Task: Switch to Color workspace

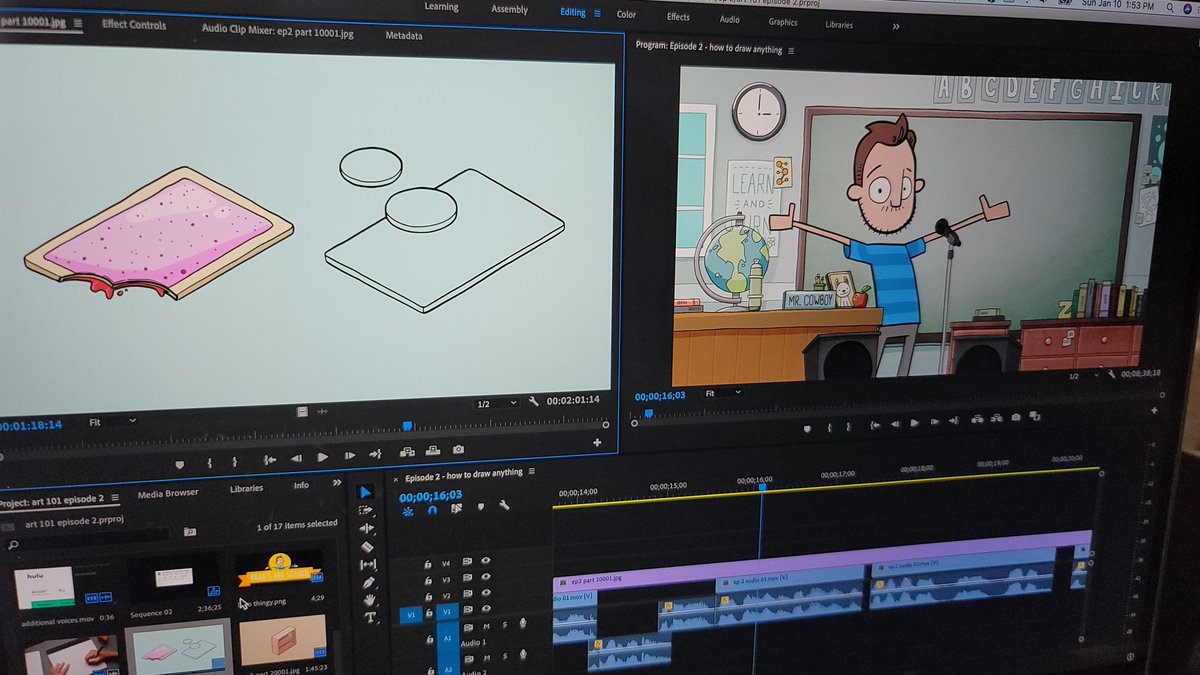Action: pos(626,15)
